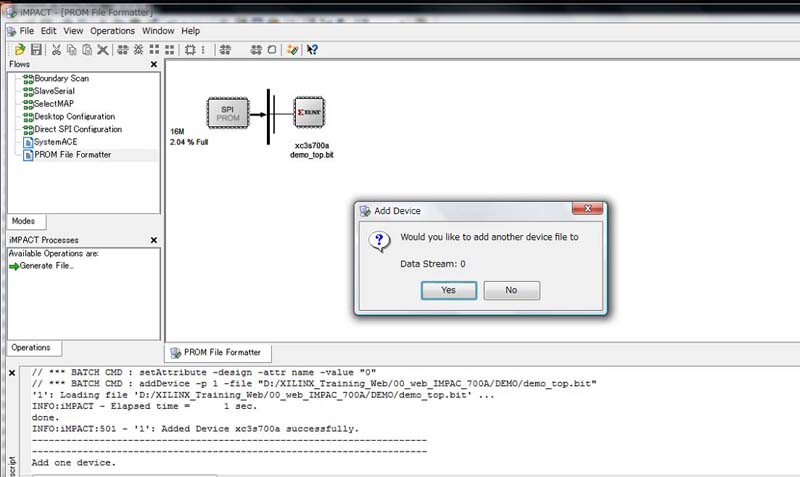
Task: Click the single chip outline toolbar icon
Action: [x=190, y=49]
